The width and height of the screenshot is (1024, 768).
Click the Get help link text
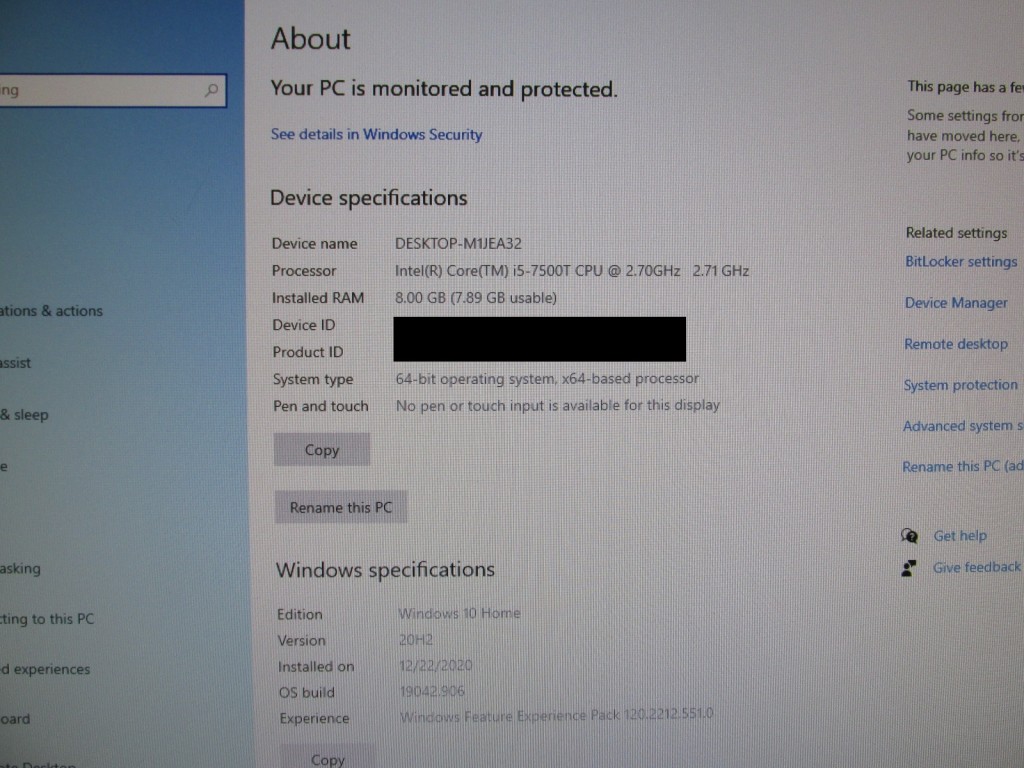pos(960,536)
